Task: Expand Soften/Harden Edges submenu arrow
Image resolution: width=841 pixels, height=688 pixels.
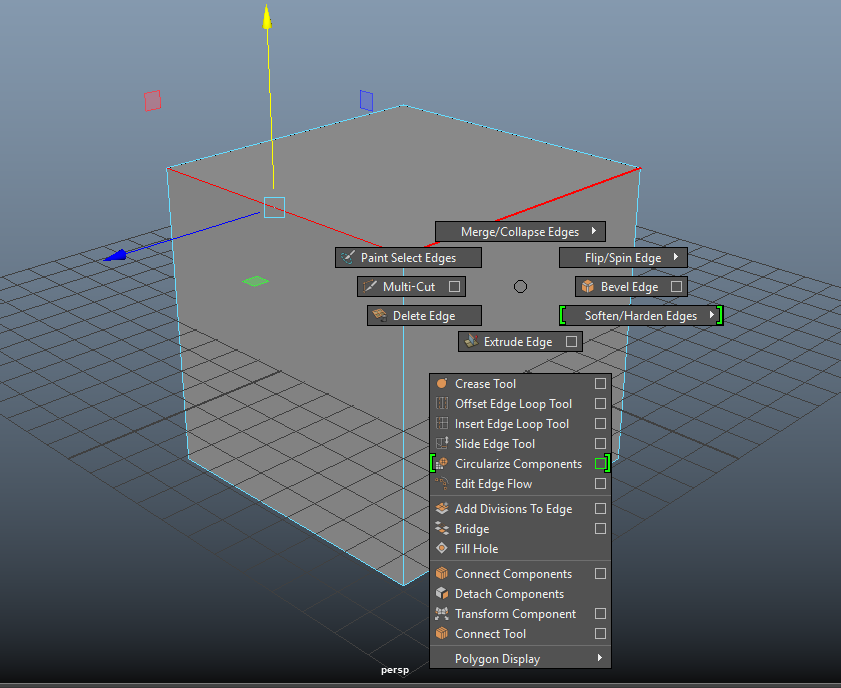Action: (712, 315)
